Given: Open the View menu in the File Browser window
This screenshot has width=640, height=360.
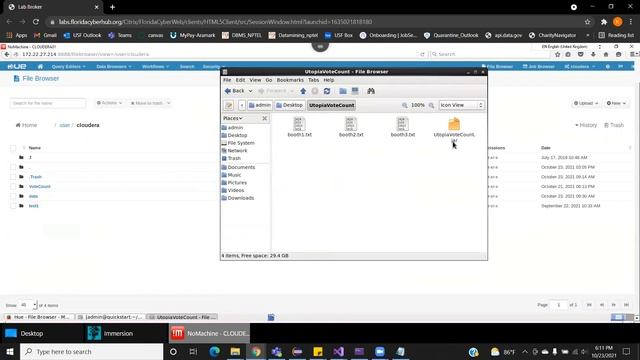Looking at the screenshot, I should pos(255,80).
